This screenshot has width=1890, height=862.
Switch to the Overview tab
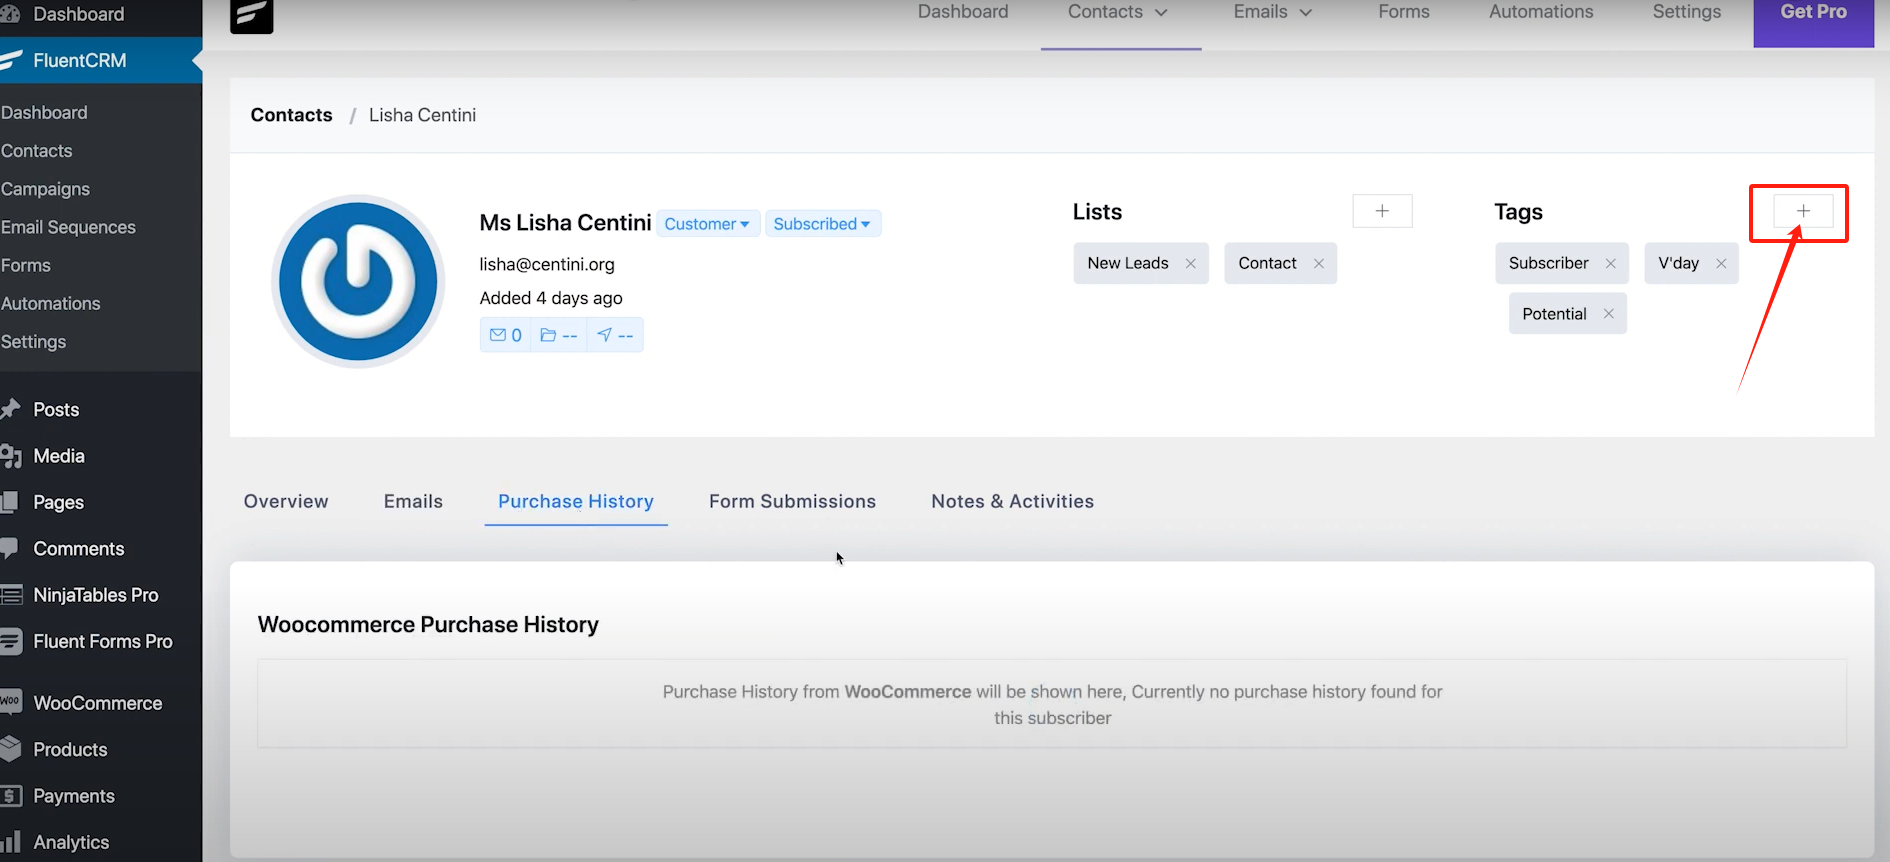(x=286, y=501)
